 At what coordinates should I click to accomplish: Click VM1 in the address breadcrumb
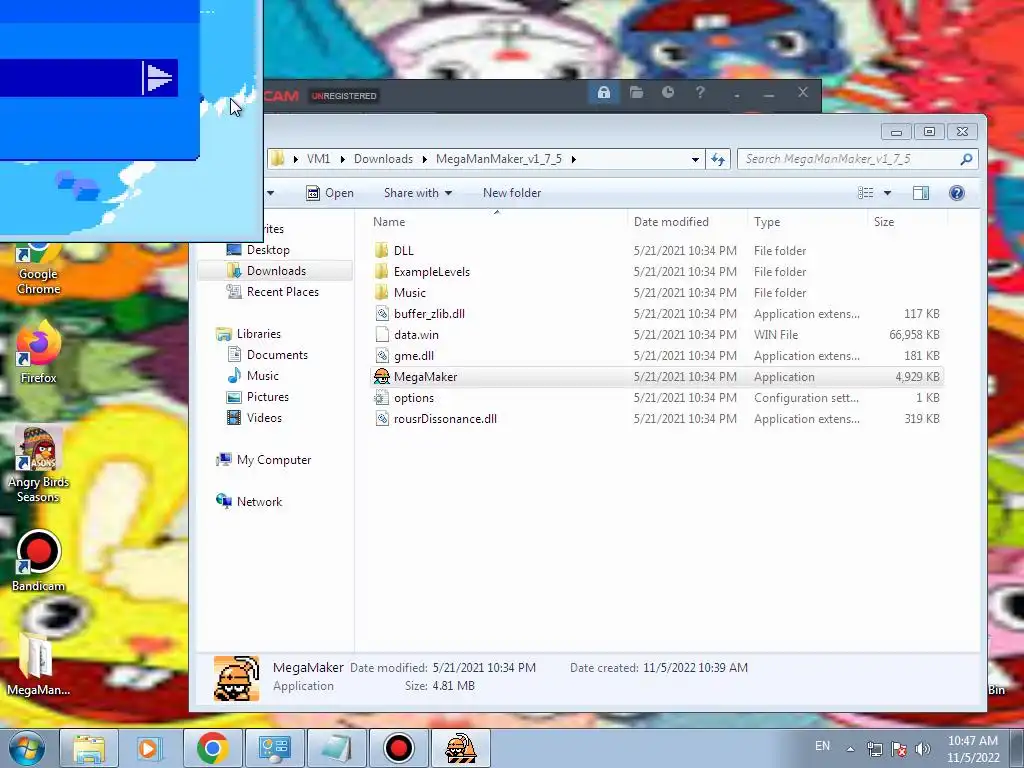[319, 159]
